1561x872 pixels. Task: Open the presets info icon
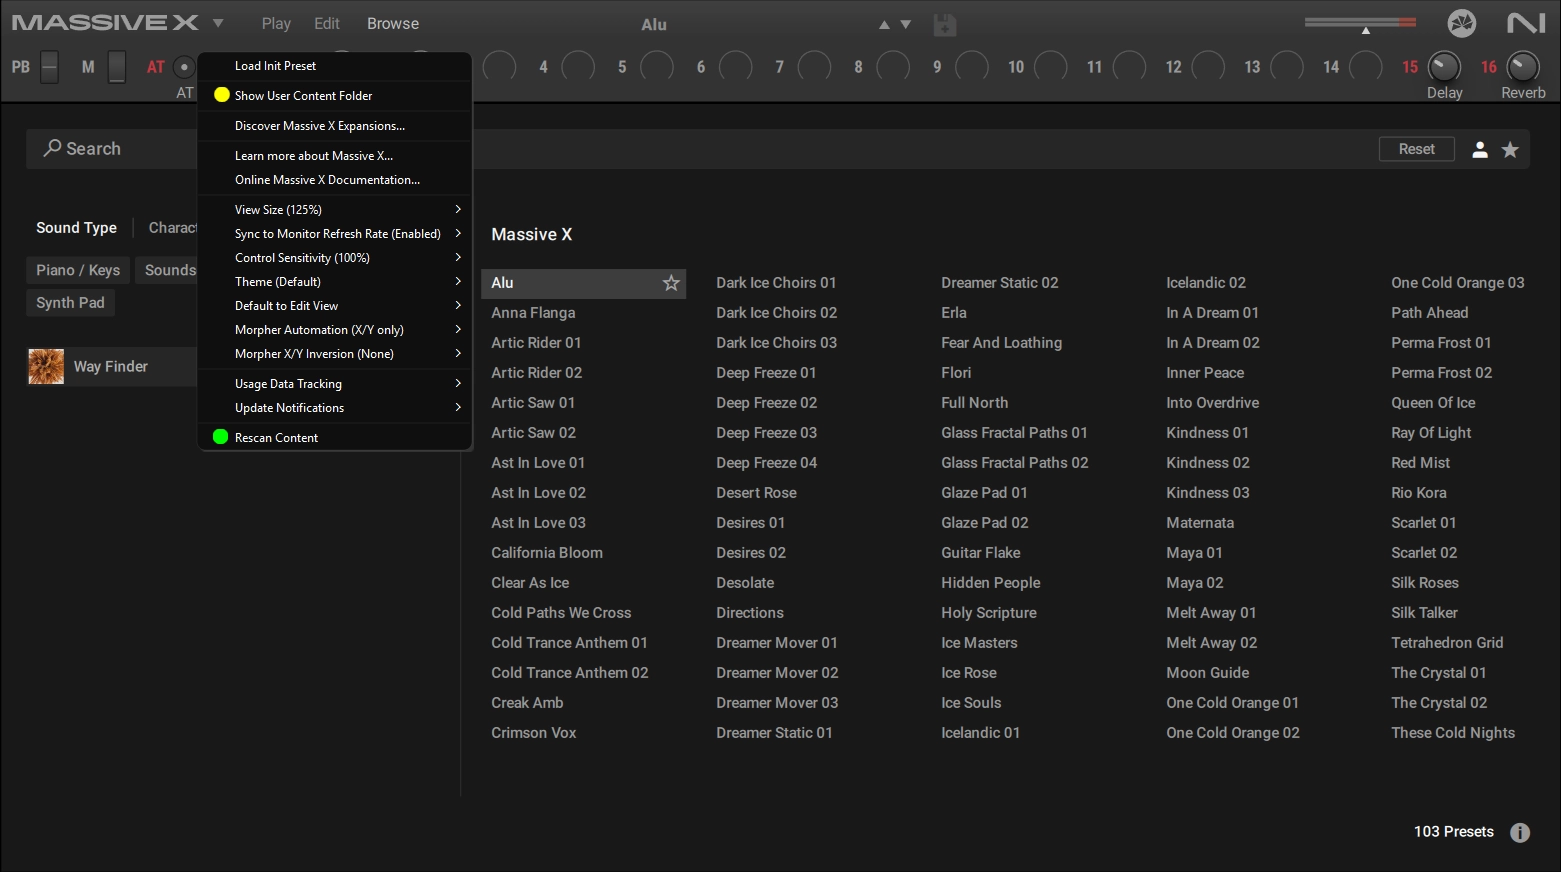pos(1520,832)
